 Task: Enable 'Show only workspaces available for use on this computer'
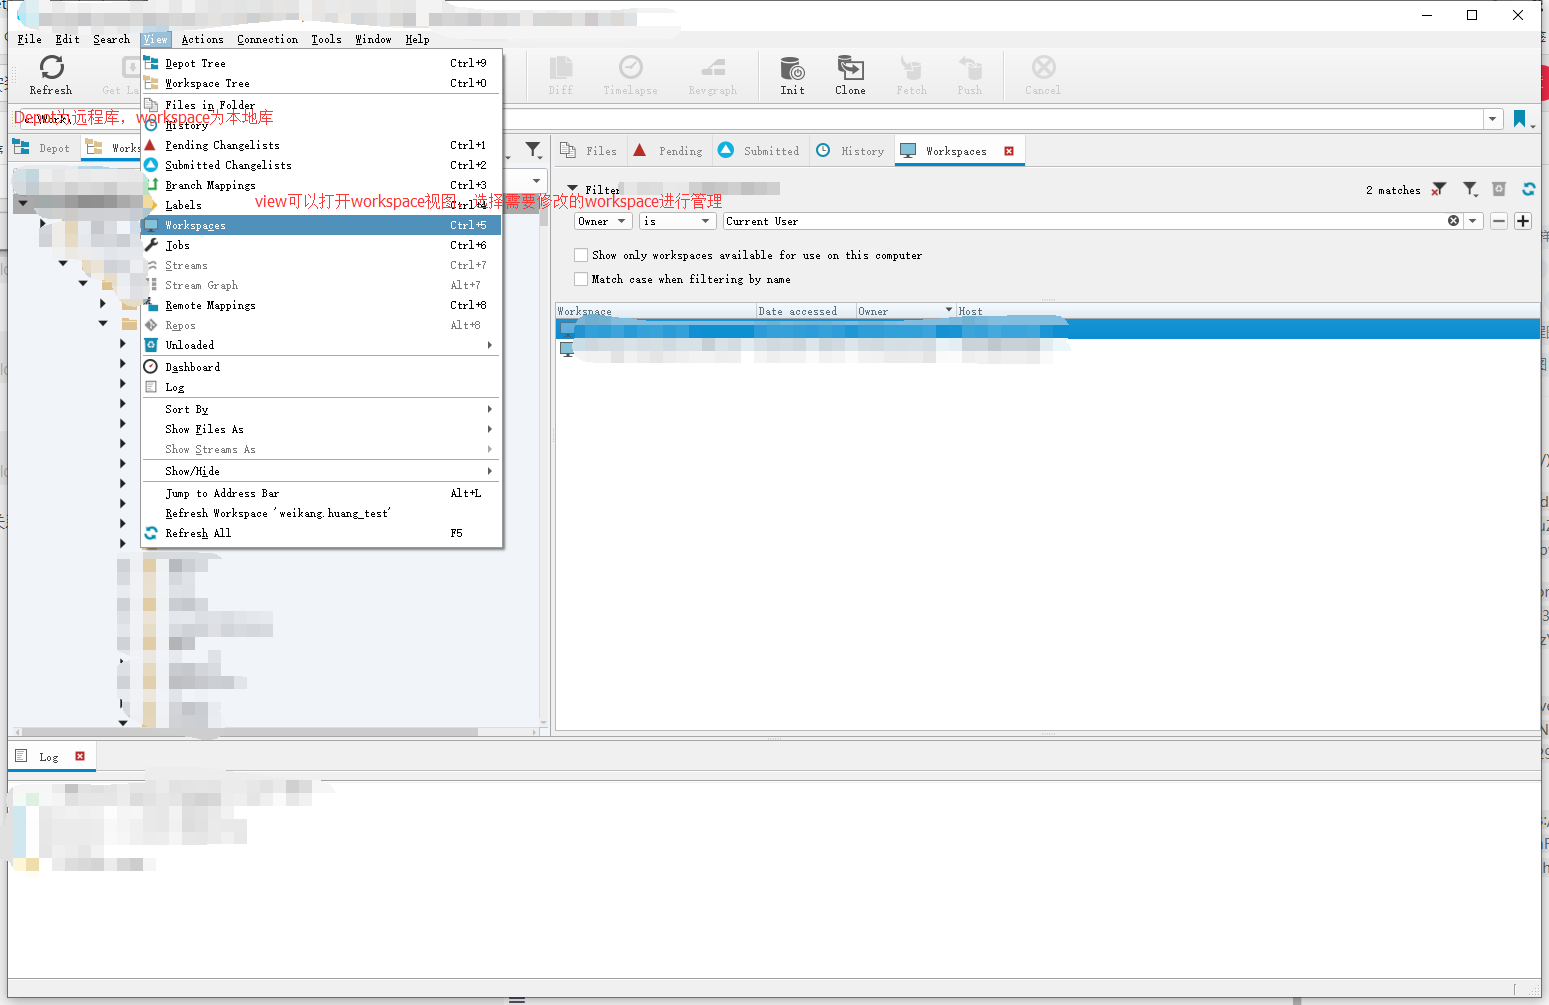[581, 255]
